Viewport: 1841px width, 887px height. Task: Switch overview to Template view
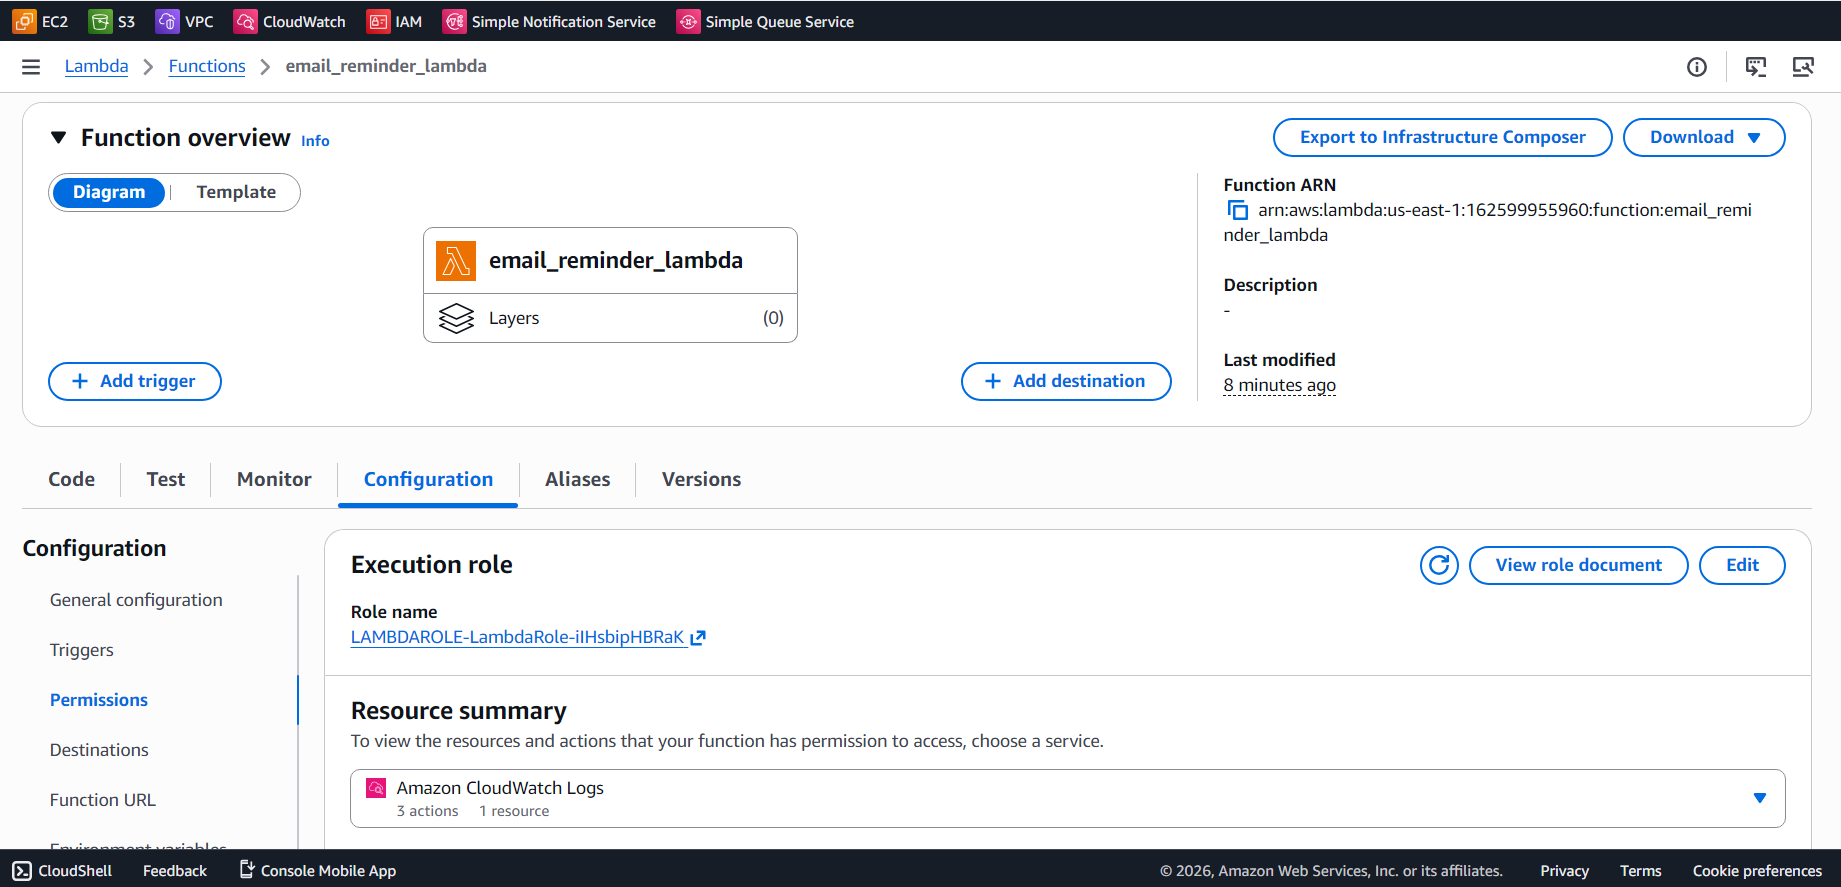[236, 192]
